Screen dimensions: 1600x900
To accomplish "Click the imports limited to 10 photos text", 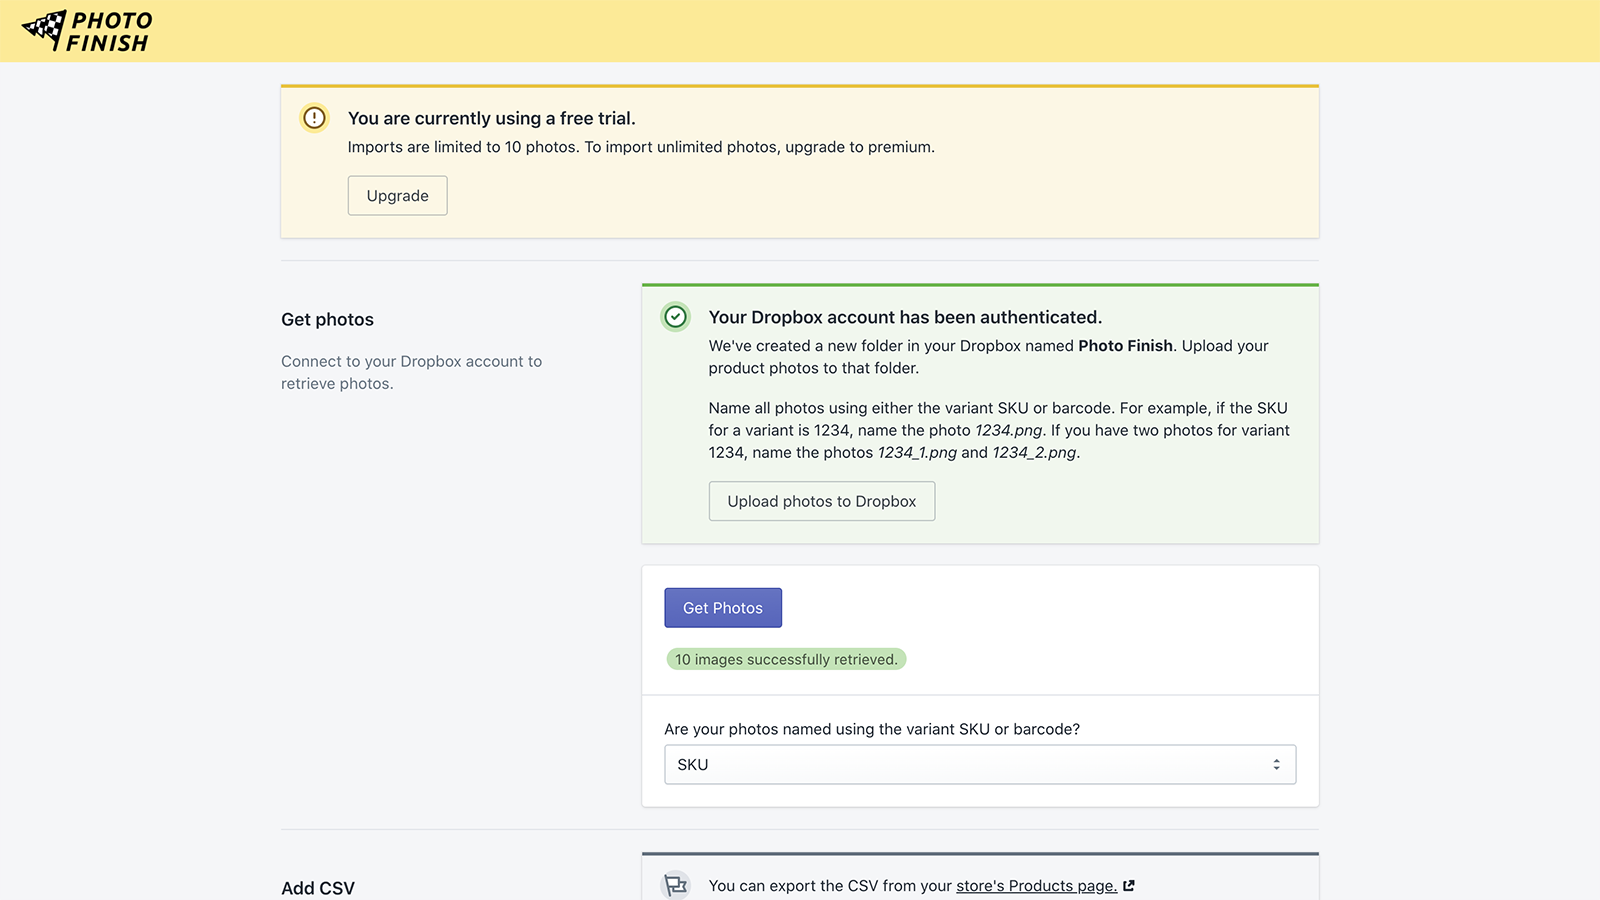I will 641,147.
